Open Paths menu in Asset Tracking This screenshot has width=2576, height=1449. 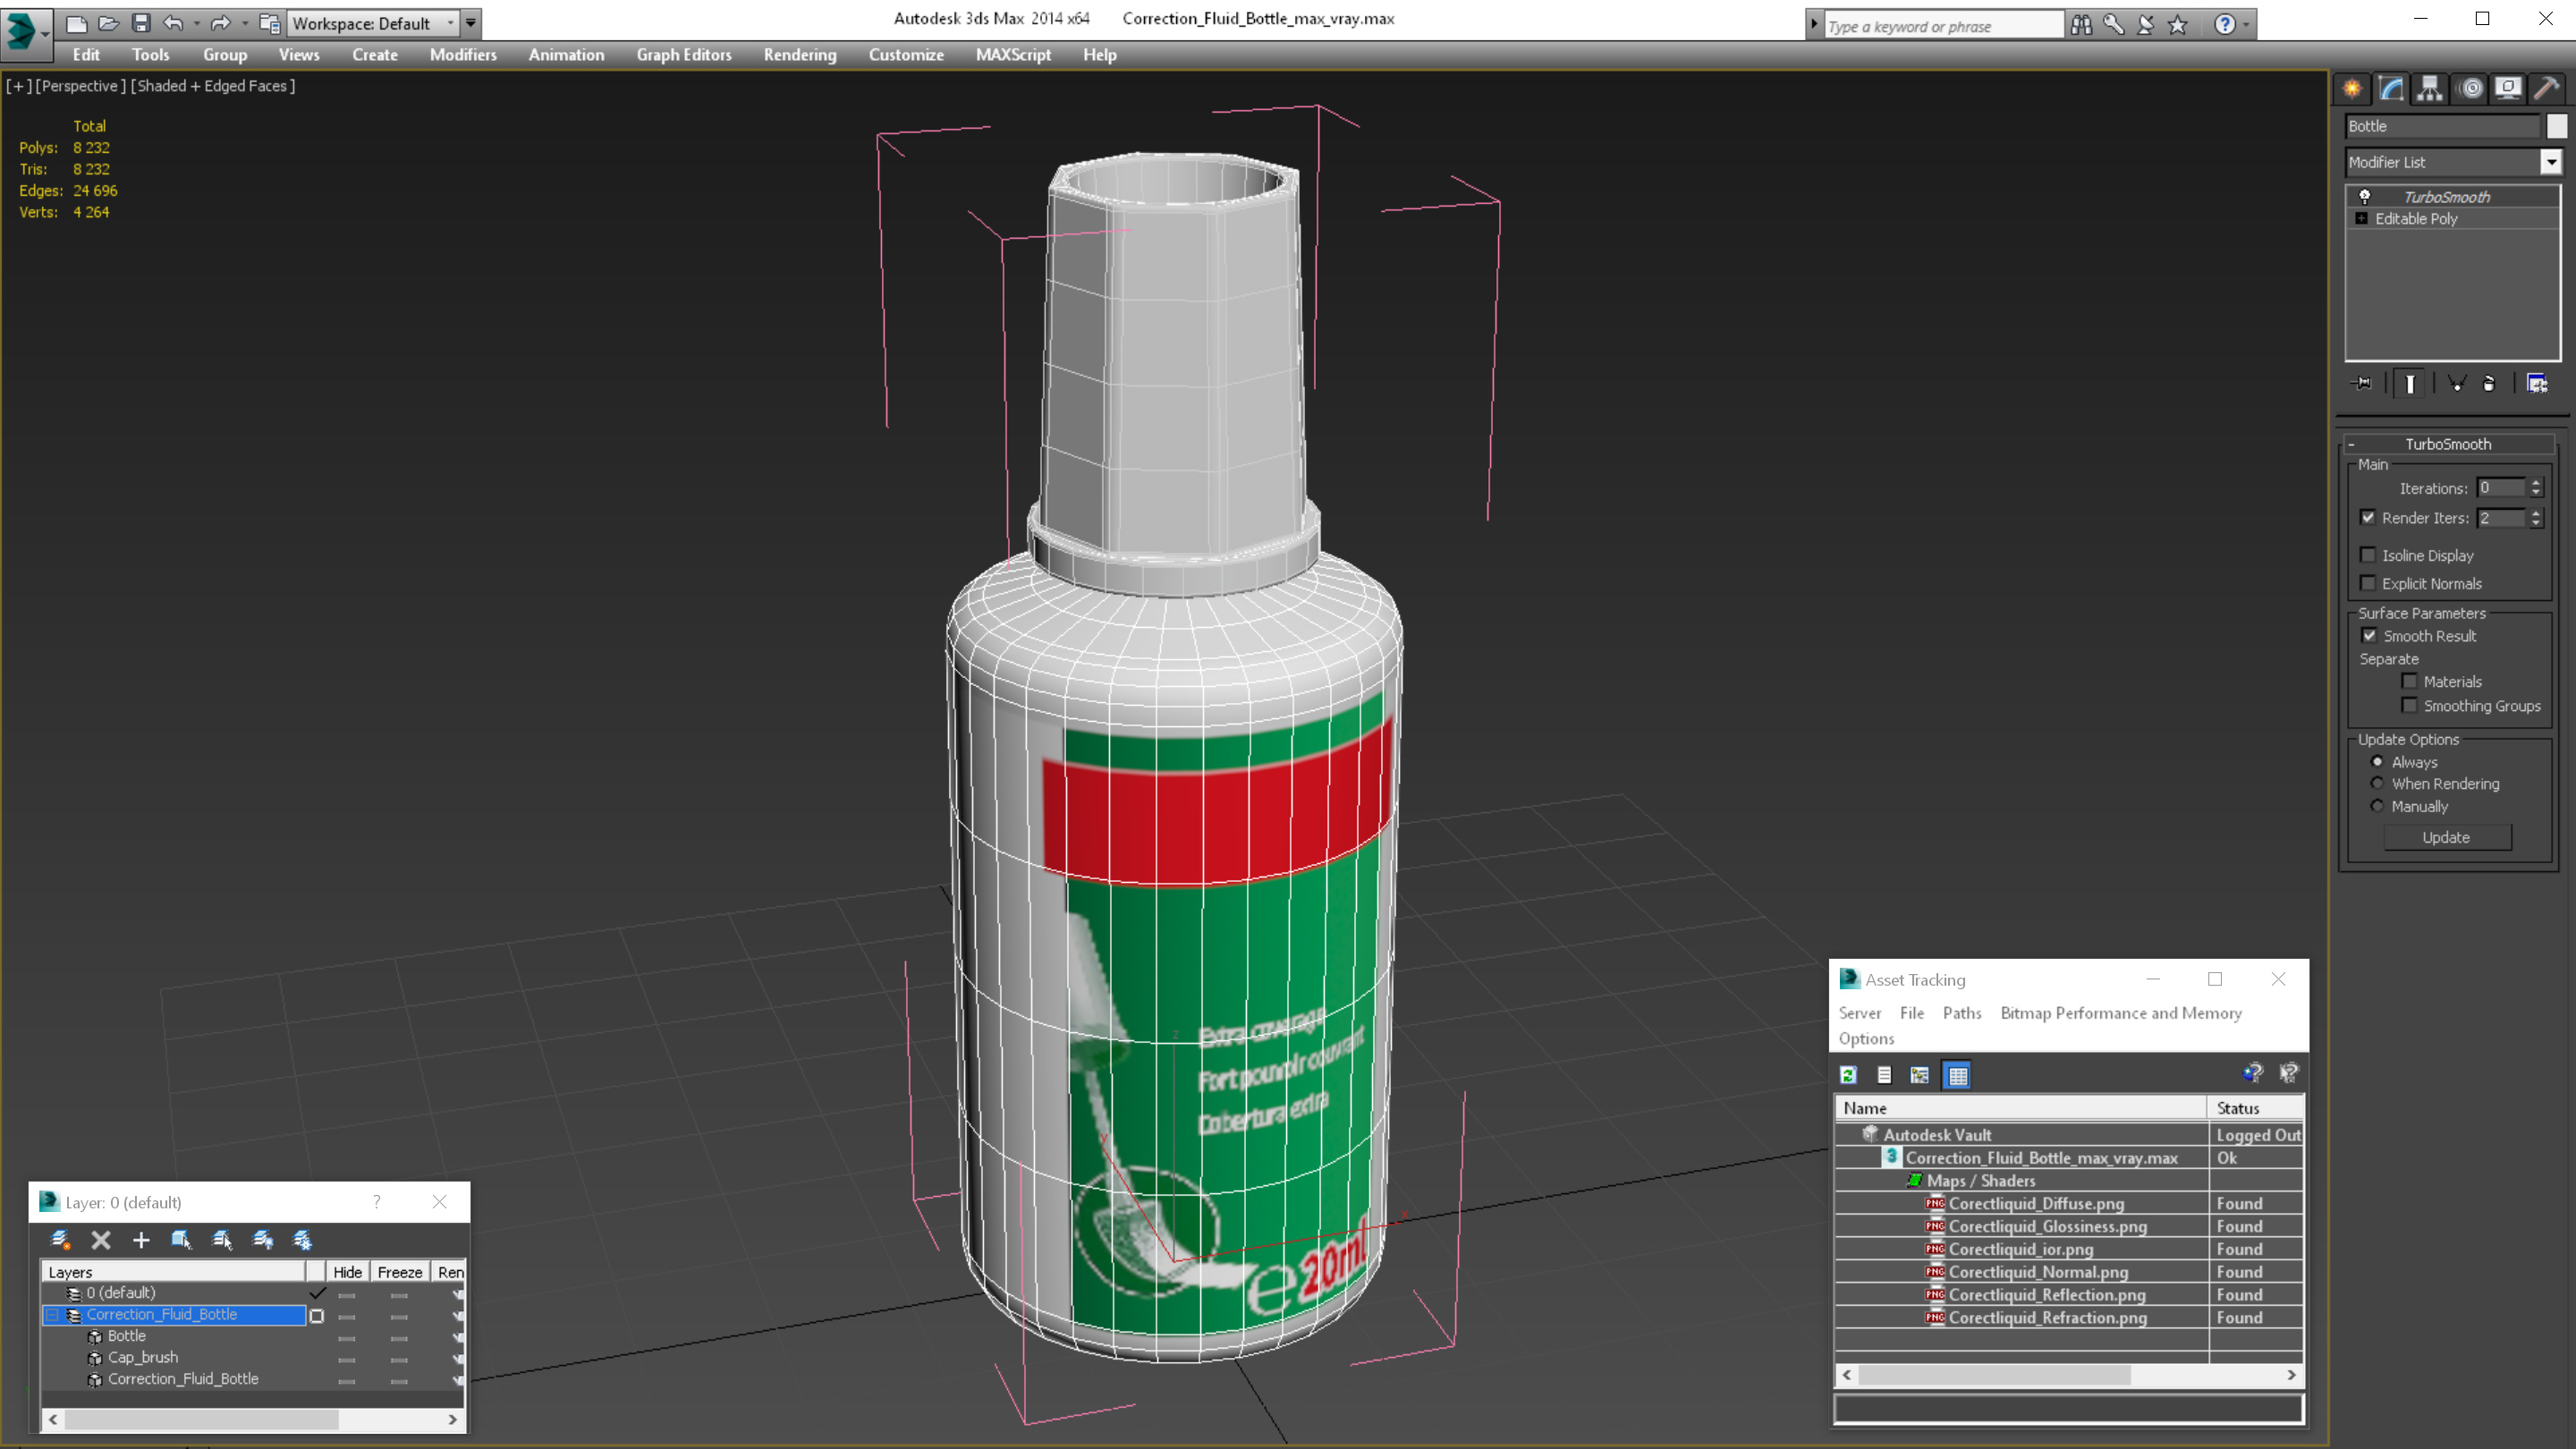1962,1013
